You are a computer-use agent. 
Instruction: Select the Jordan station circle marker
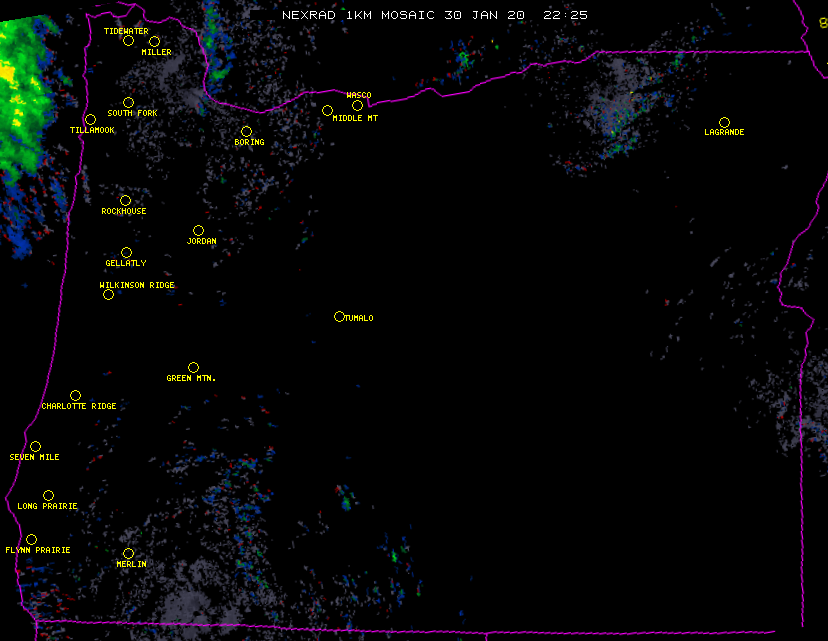[x=198, y=230]
